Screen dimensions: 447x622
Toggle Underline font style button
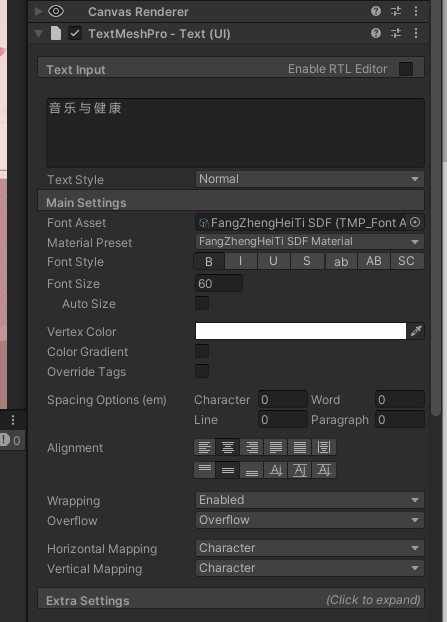point(273,261)
